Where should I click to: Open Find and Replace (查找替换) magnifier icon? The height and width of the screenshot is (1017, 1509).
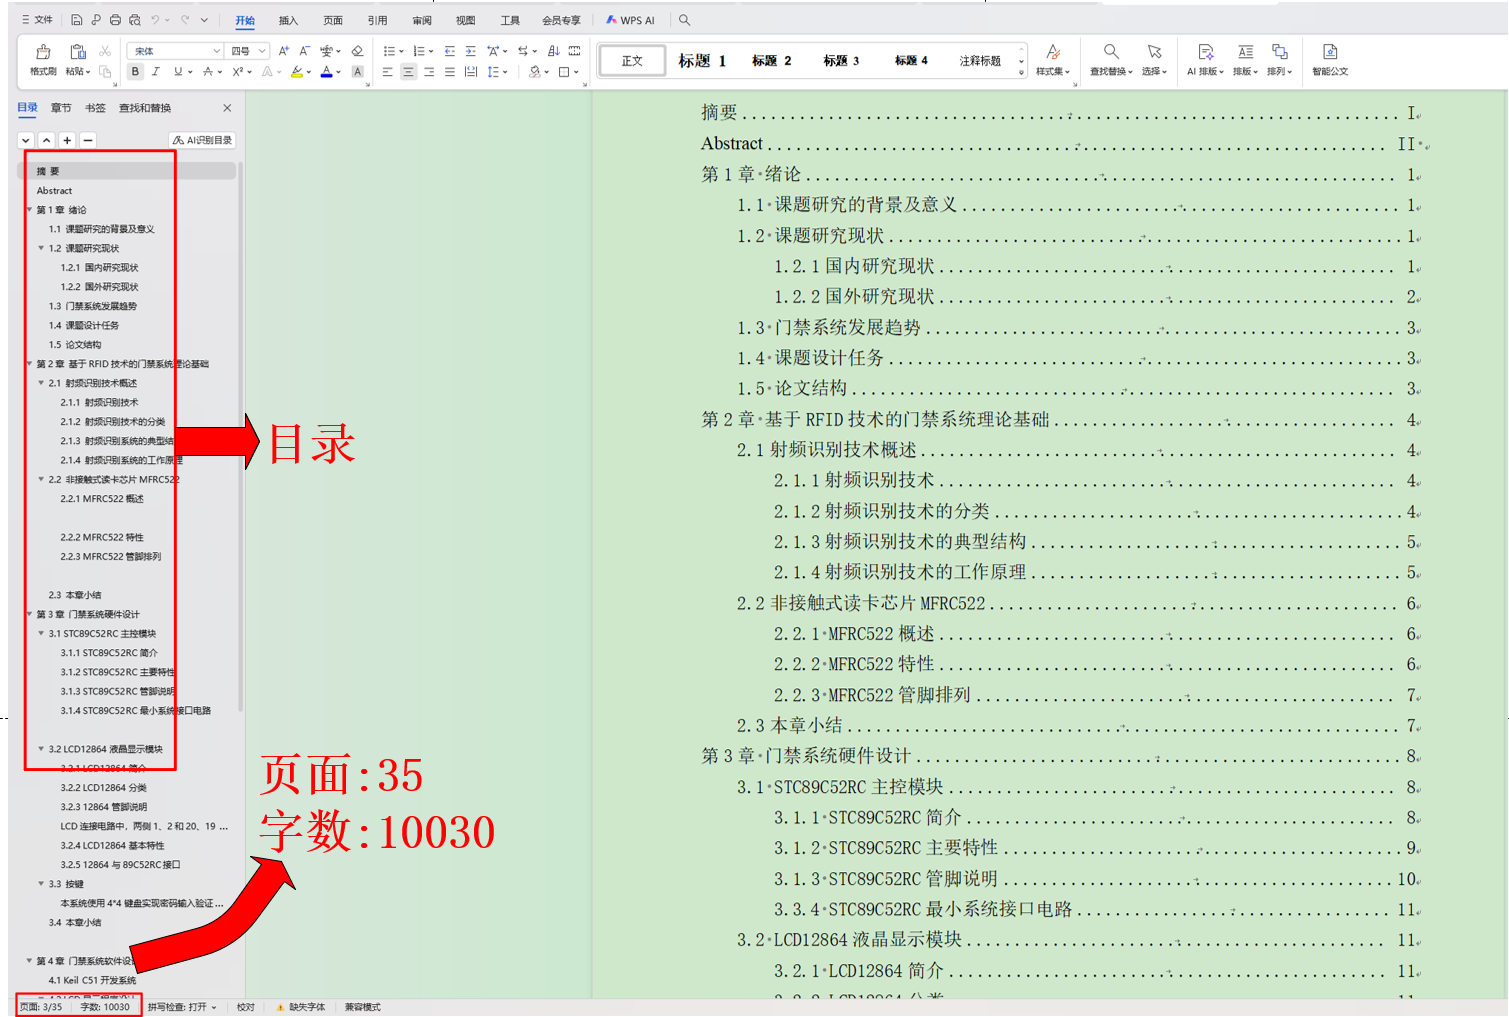1111,59
